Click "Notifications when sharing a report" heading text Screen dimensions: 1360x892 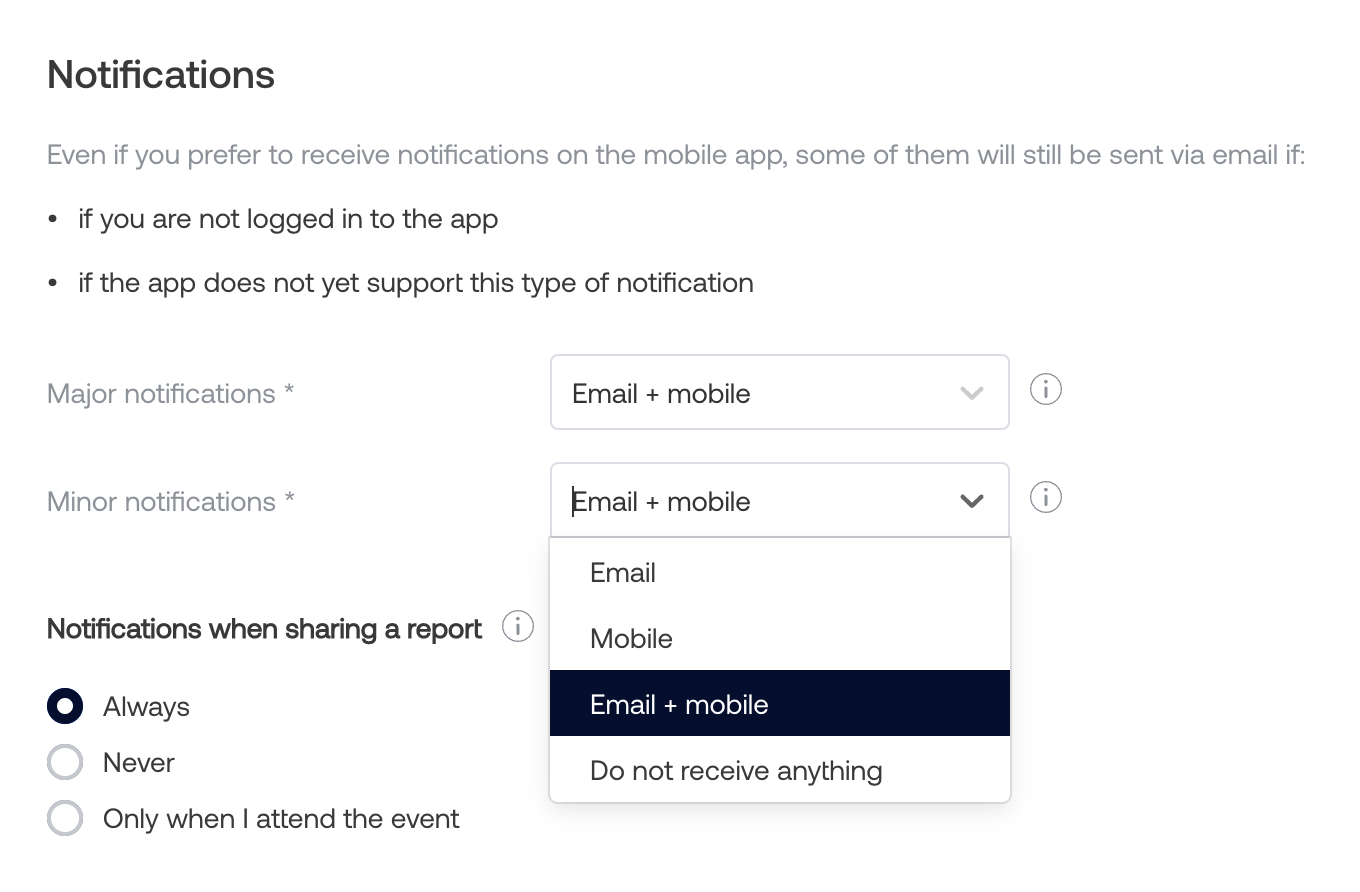click(x=264, y=629)
